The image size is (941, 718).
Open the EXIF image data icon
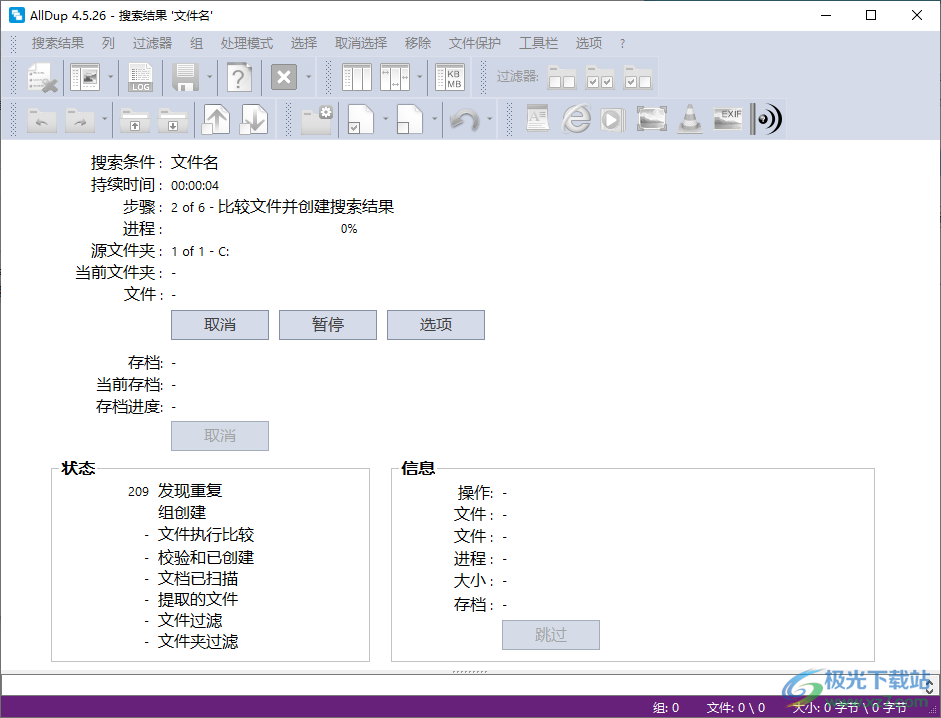pos(728,118)
